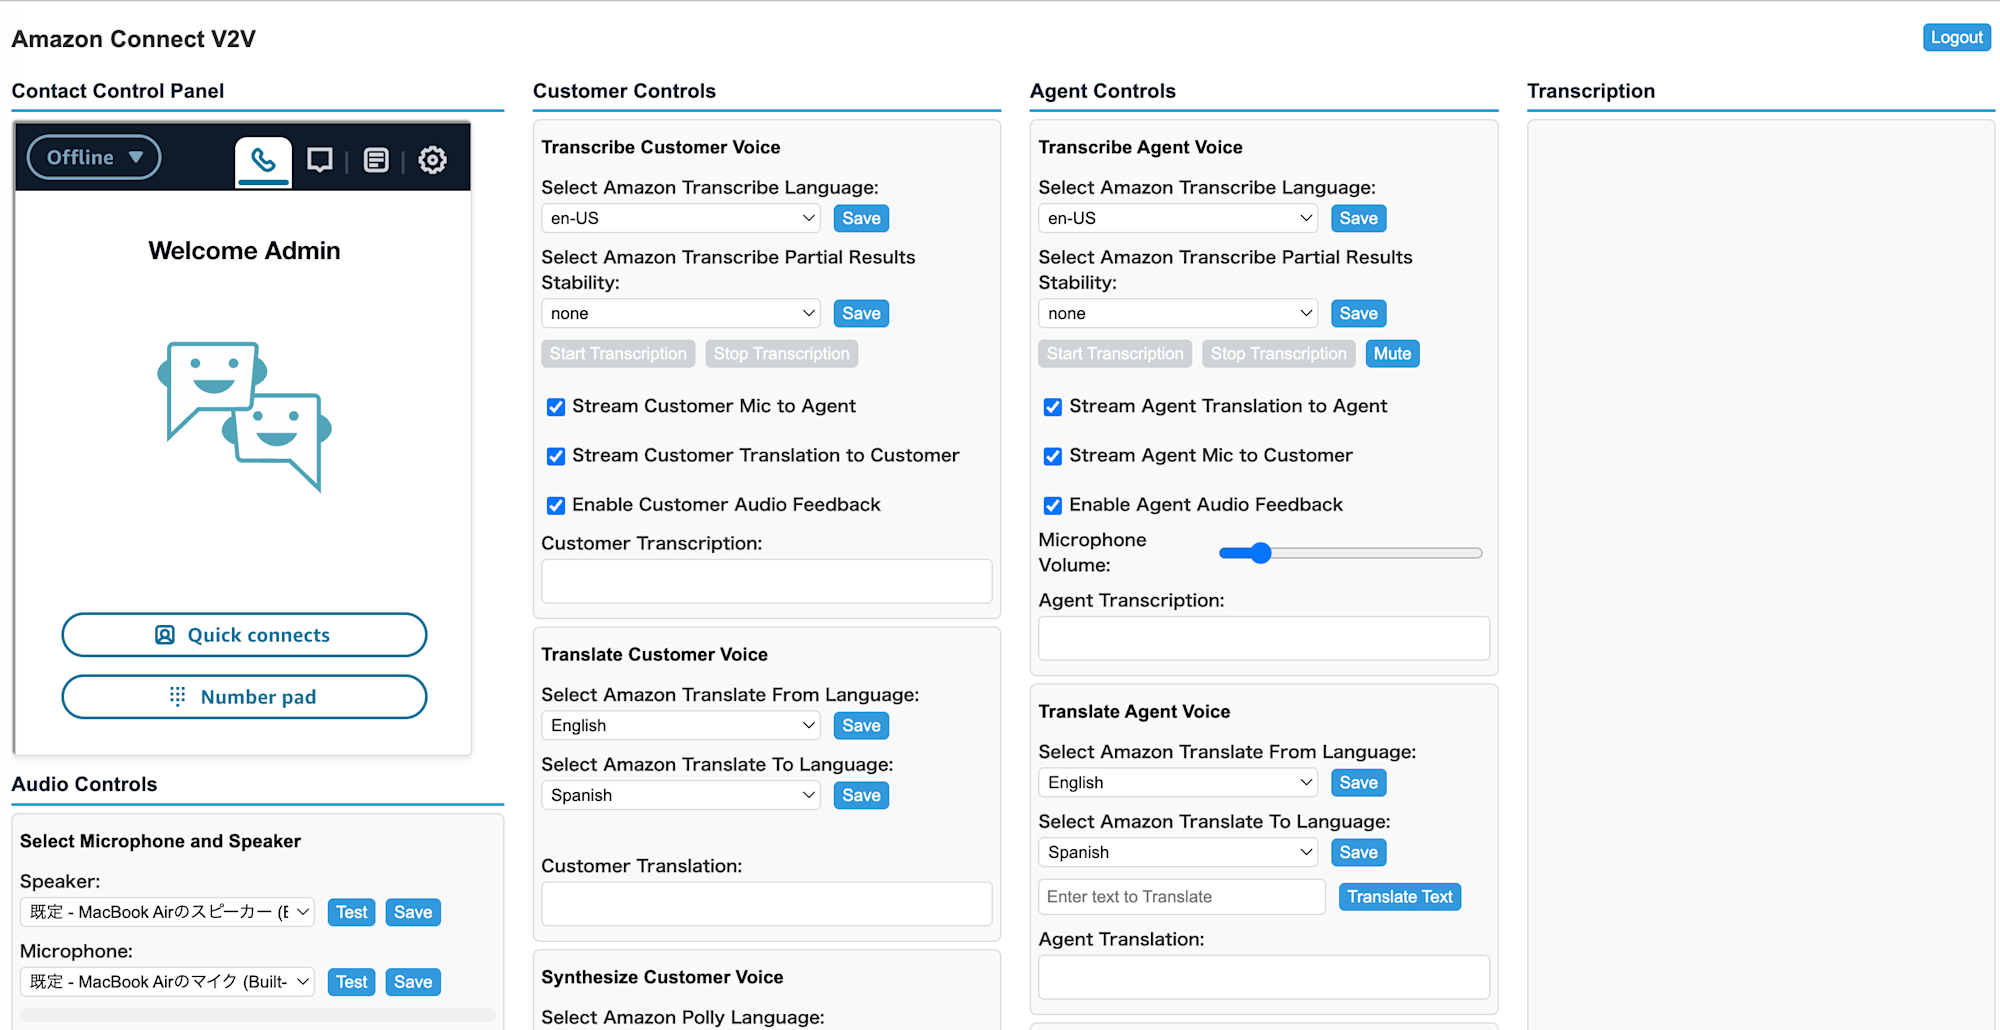The image size is (2000, 1030).
Task: Open the chat tab icon
Action: (320, 160)
